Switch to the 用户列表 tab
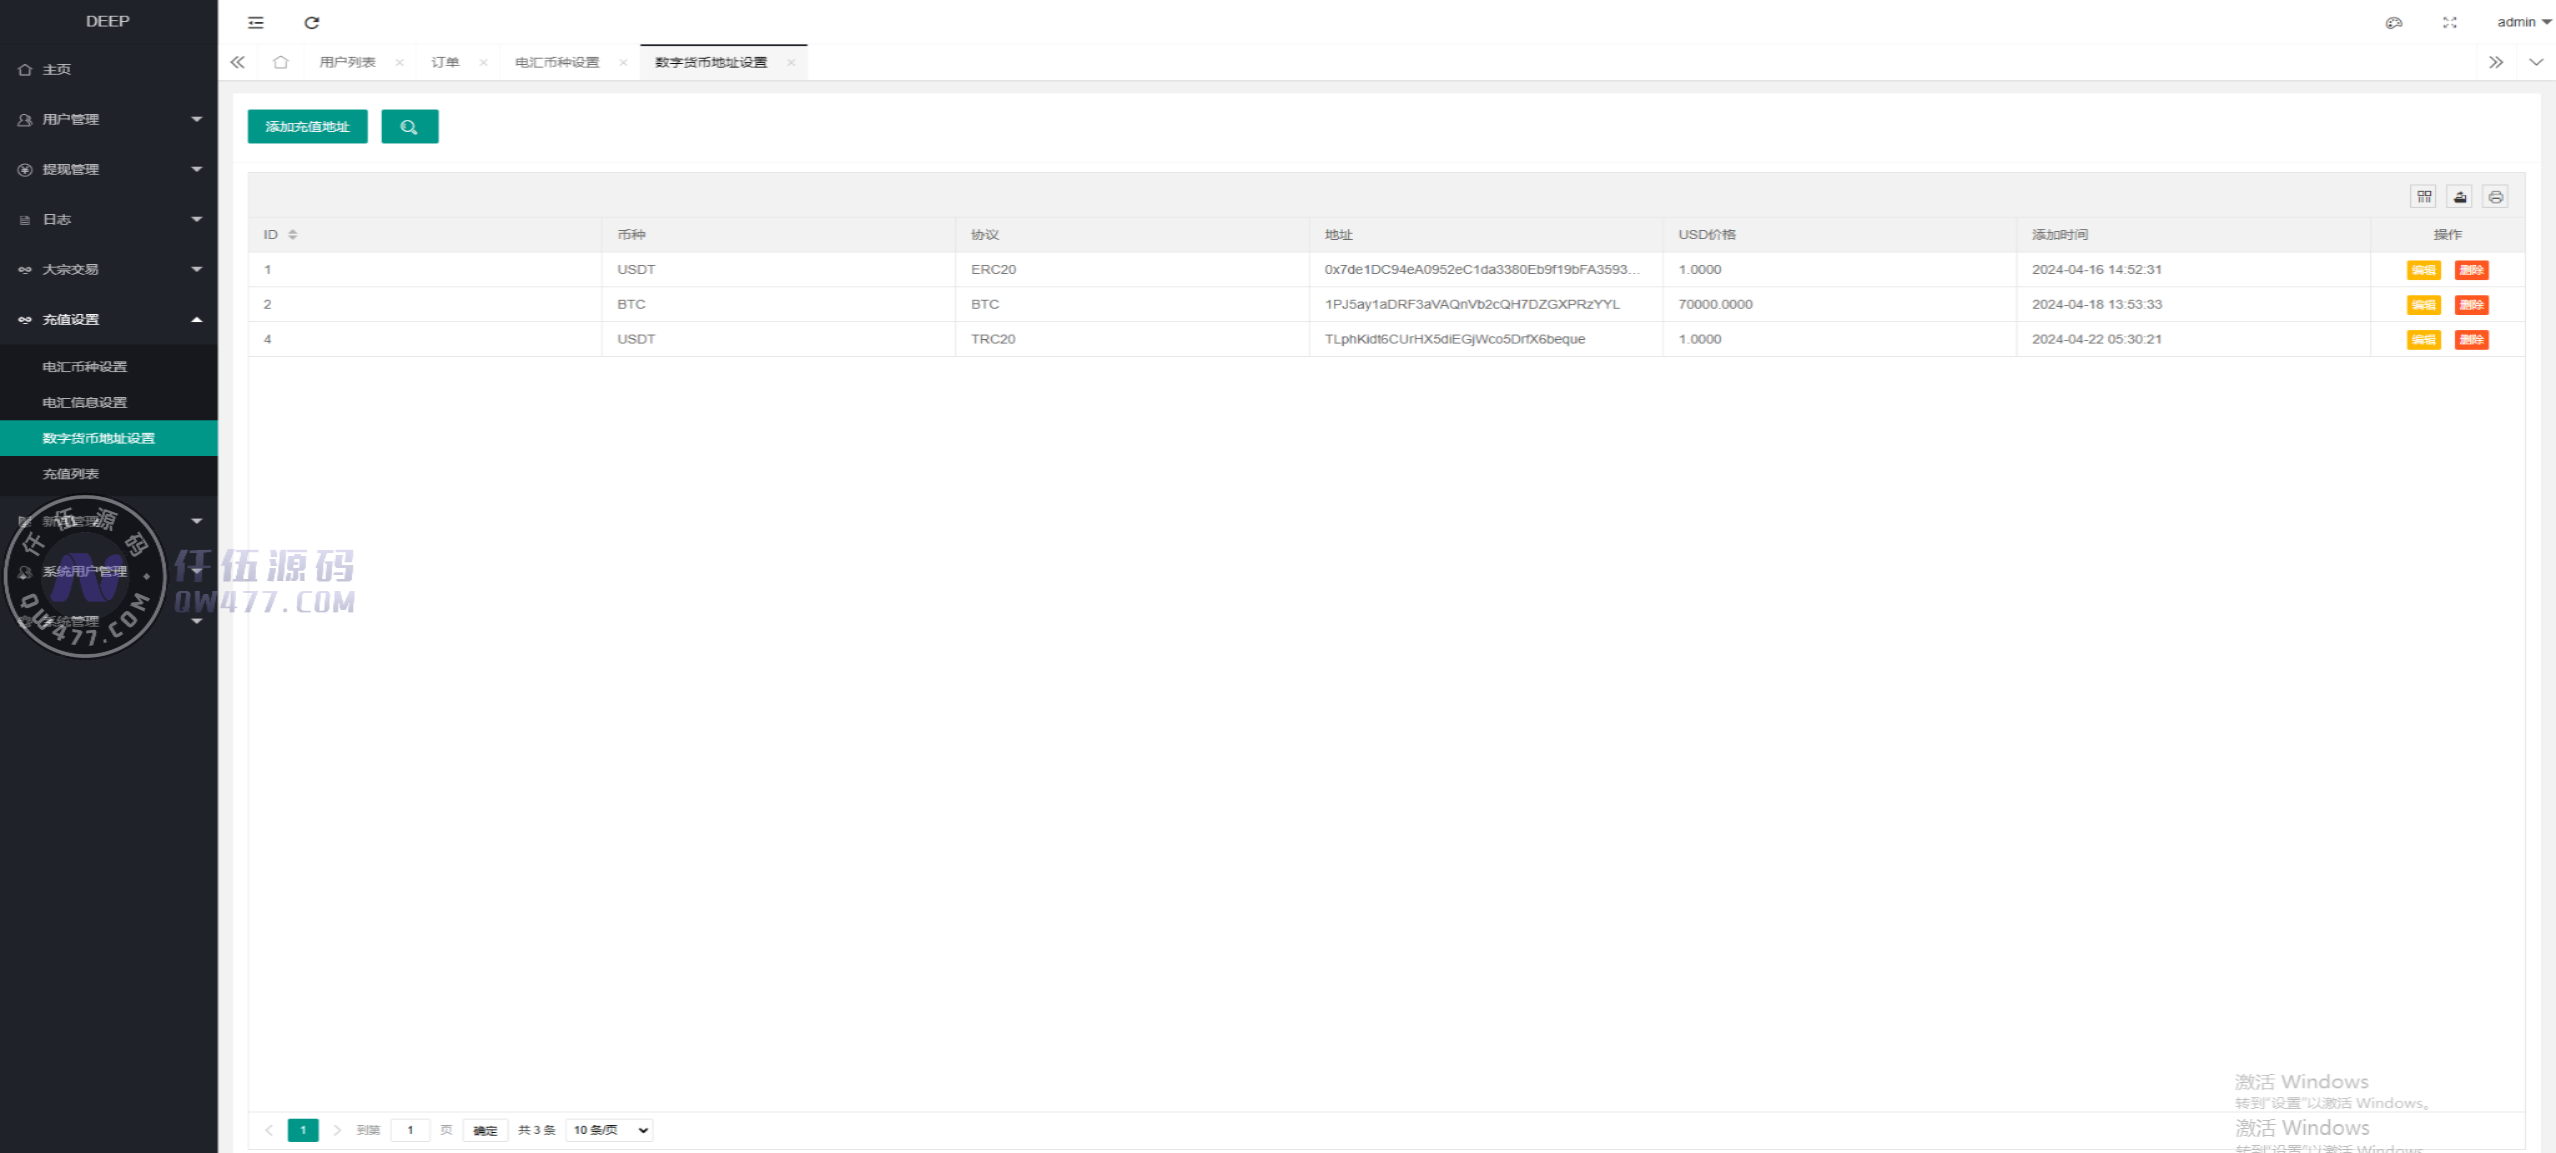 tap(347, 62)
